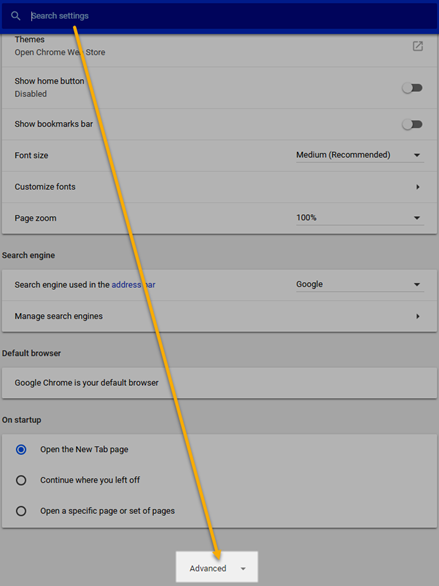Open the Google search engine dropdown
This screenshot has height=586, width=439.
[x=360, y=284]
